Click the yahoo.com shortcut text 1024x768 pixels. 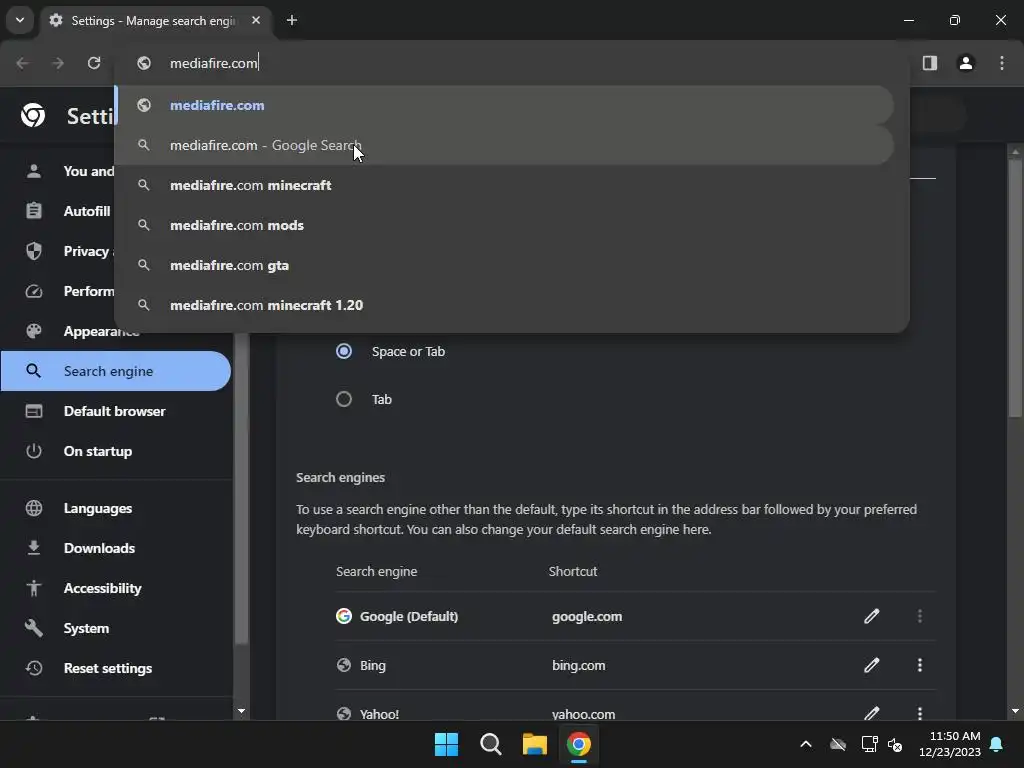click(x=583, y=714)
